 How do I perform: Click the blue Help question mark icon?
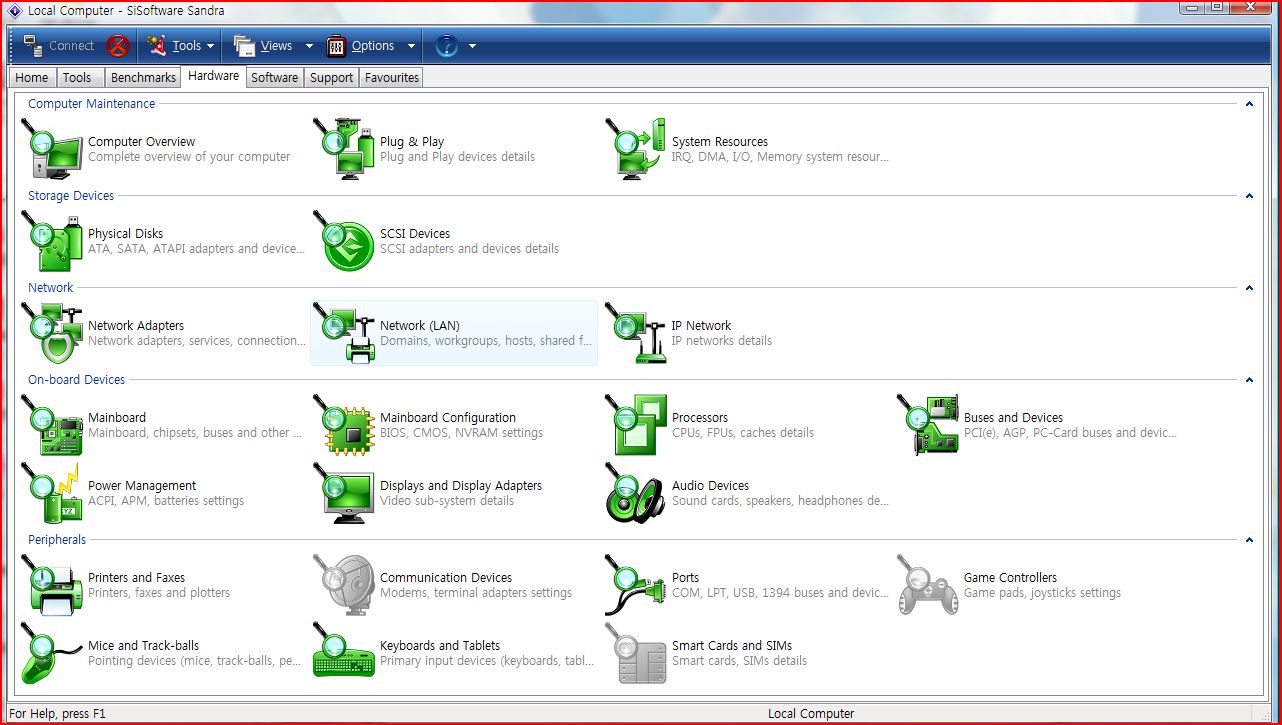tap(447, 46)
